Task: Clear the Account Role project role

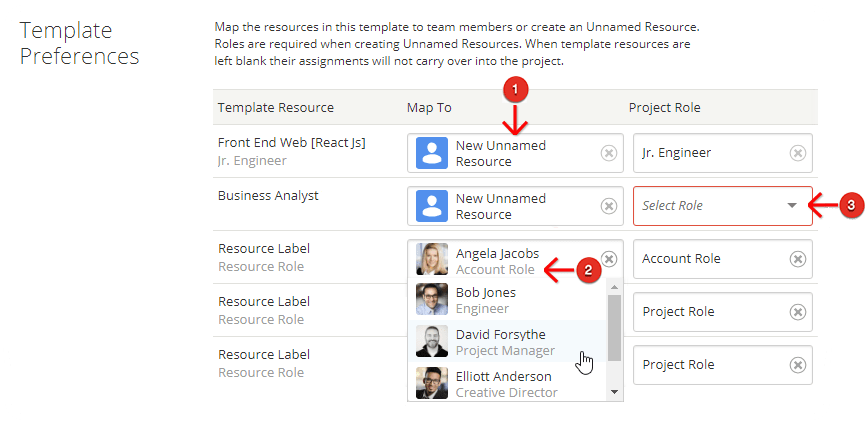Action: (x=798, y=259)
